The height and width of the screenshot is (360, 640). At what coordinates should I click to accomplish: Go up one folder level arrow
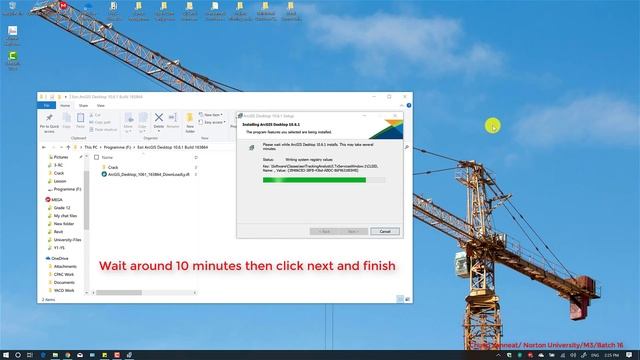coord(68,147)
